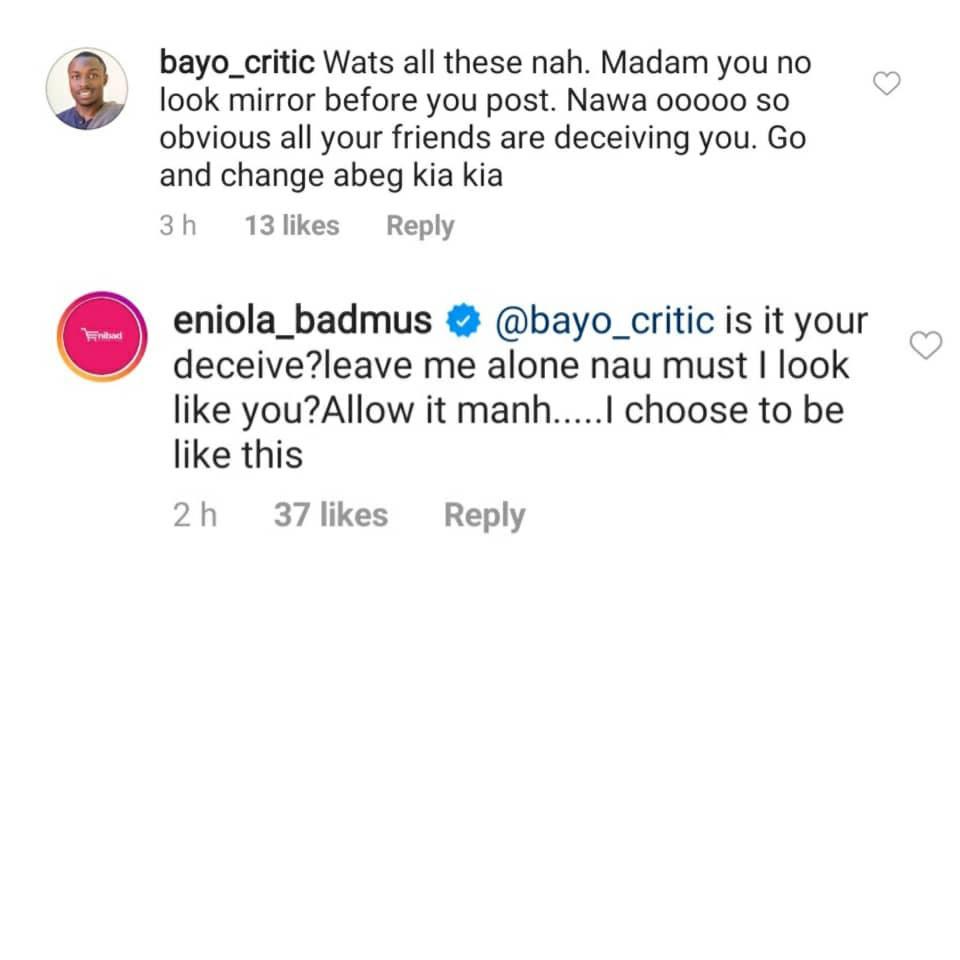
Task: Reply to eniola_badmus's comment
Action: [x=484, y=516]
